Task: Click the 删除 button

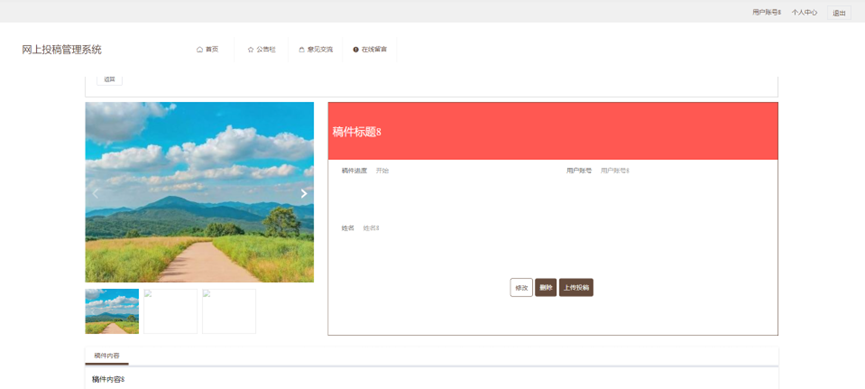Action: coord(546,287)
